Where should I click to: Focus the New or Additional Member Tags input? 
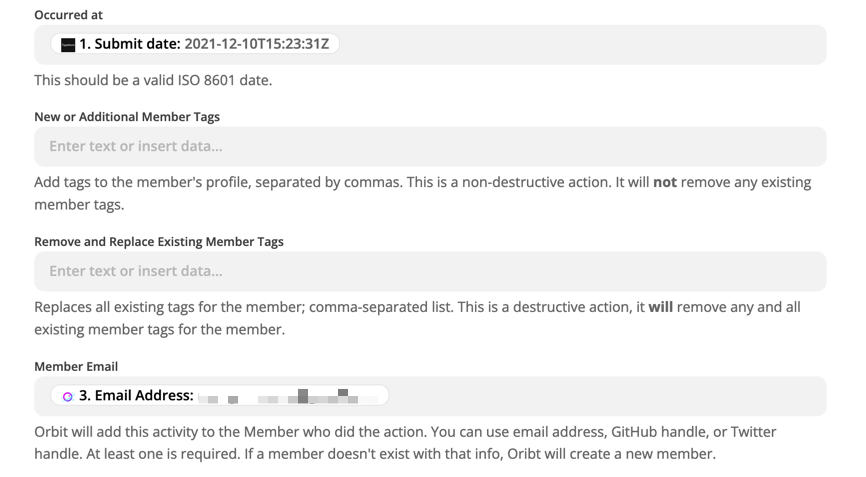click(x=430, y=146)
